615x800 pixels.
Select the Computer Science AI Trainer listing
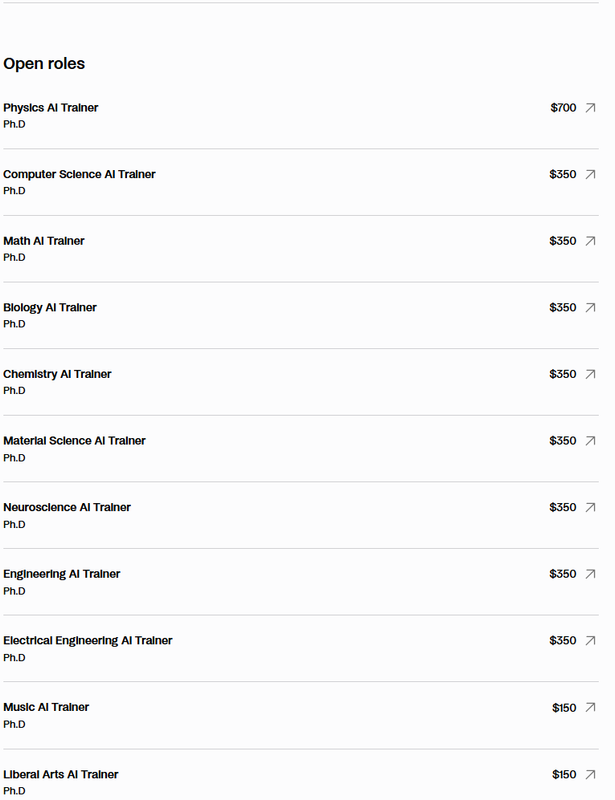79,174
